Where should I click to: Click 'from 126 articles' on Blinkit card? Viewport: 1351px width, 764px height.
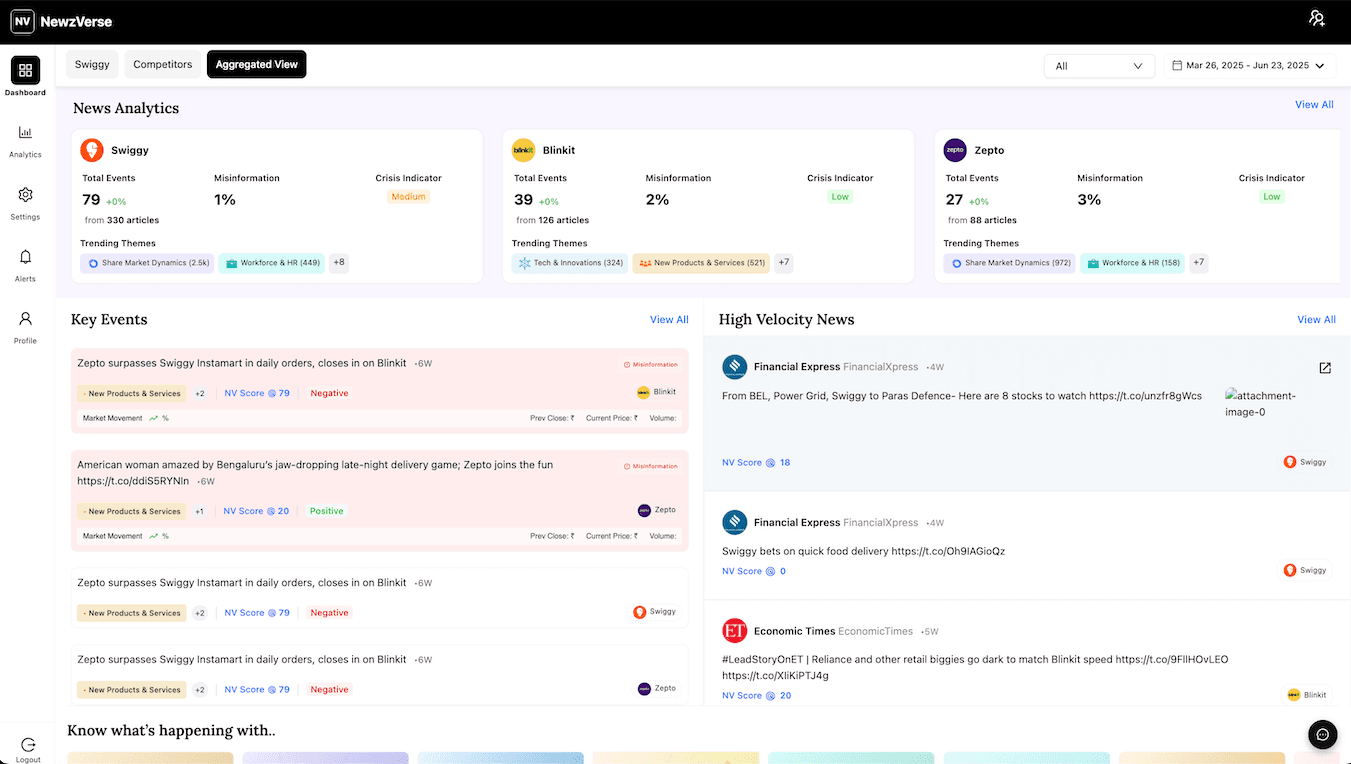click(553, 220)
